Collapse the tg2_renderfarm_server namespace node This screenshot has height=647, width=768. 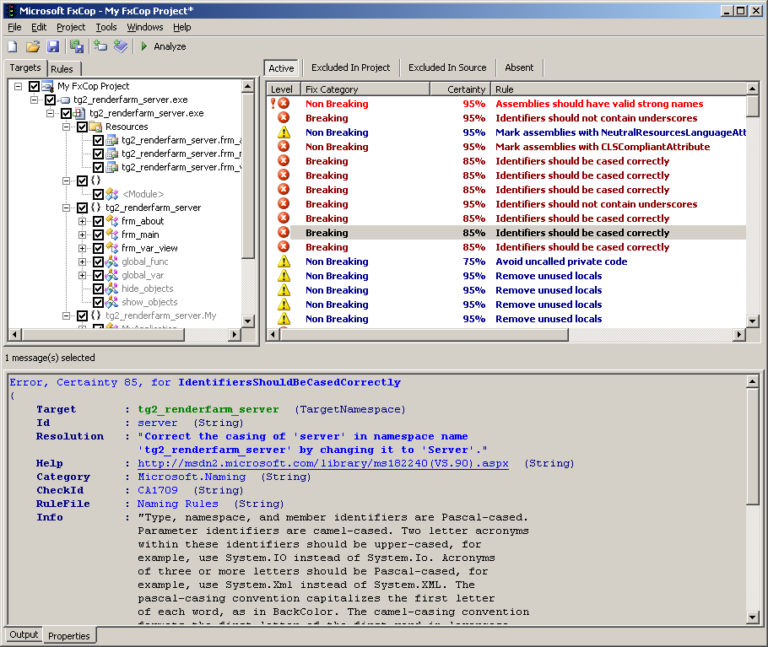click(66, 208)
